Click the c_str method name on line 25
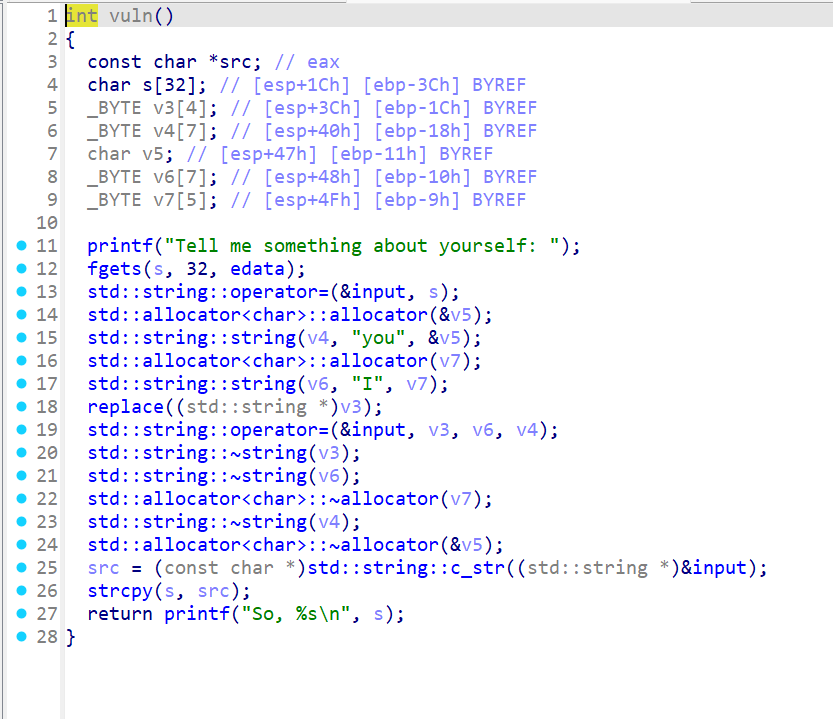 [485, 568]
